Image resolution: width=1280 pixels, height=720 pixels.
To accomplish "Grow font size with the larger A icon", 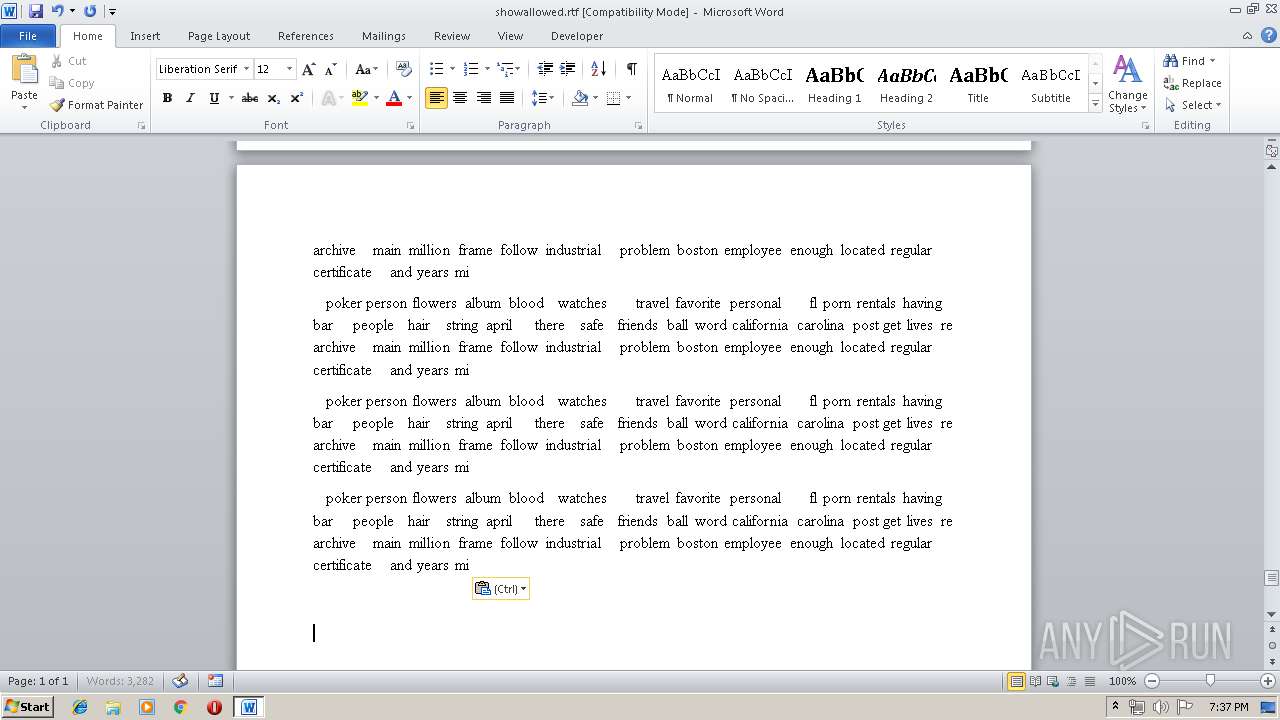I will [309, 69].
